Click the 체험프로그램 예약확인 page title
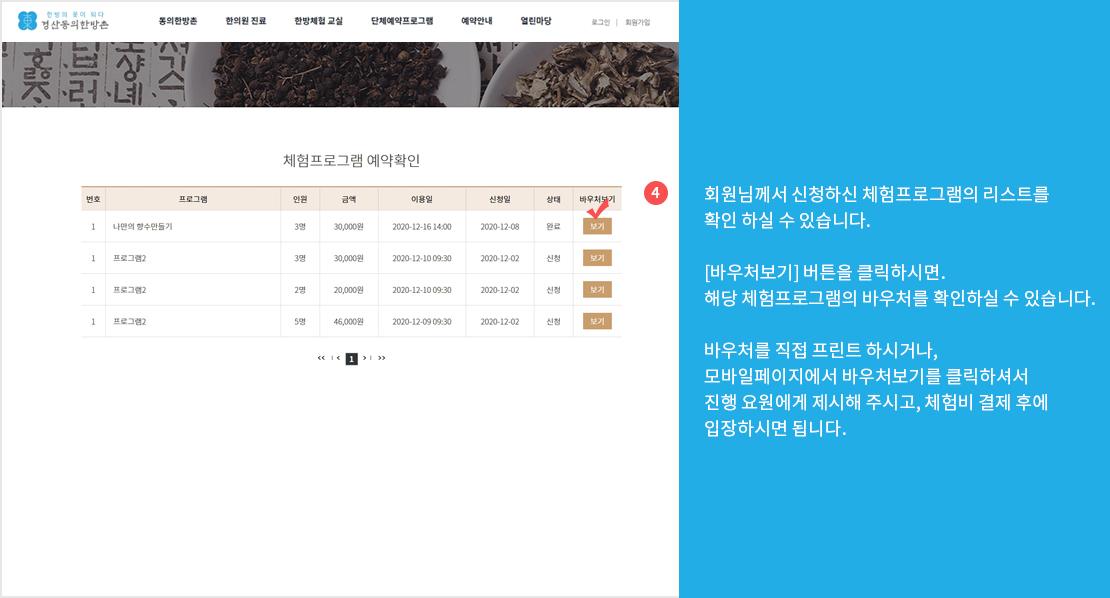 tap(351, 161)
